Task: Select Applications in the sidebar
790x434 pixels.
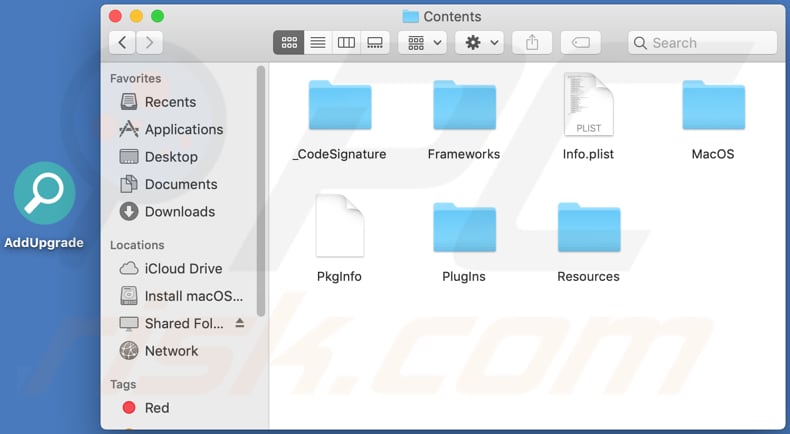Action: [183, 129]
